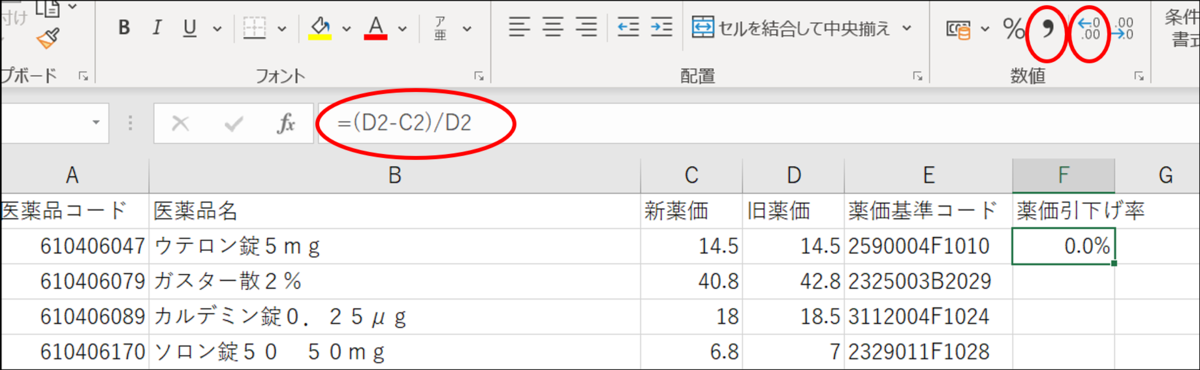1200x370 pixels.
Task: Click formula bar showing =(D2-C2)/D2
Action: 758,124
